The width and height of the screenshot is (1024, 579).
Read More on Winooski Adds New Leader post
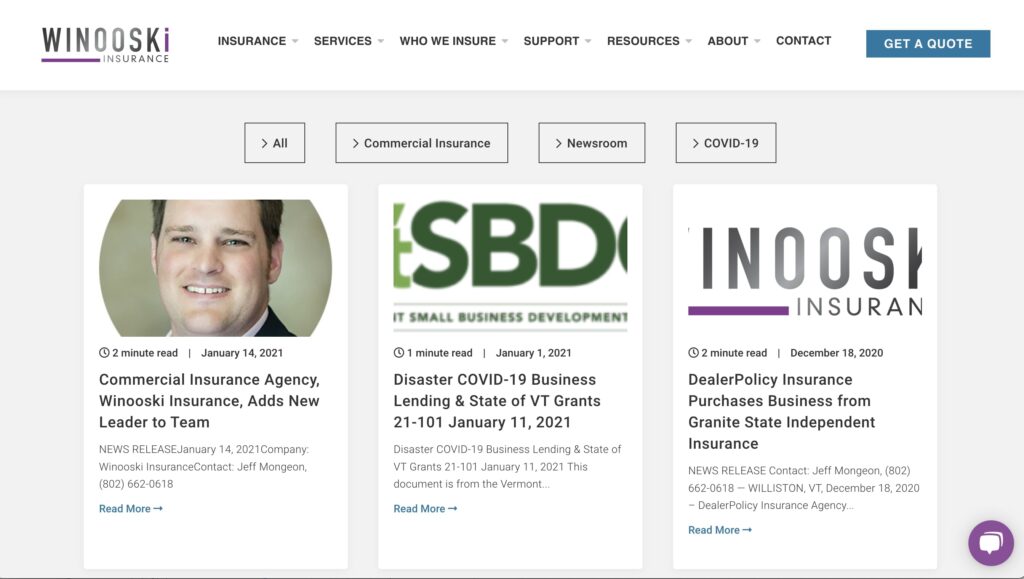tap(131, 509)
